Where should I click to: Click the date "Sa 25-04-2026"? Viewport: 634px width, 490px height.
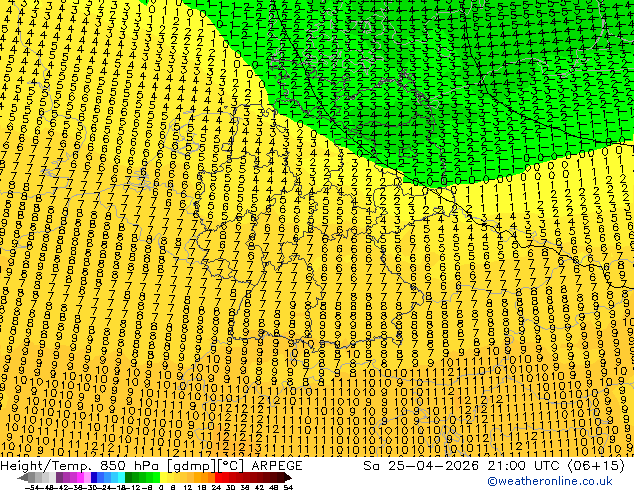pos(421,466)
